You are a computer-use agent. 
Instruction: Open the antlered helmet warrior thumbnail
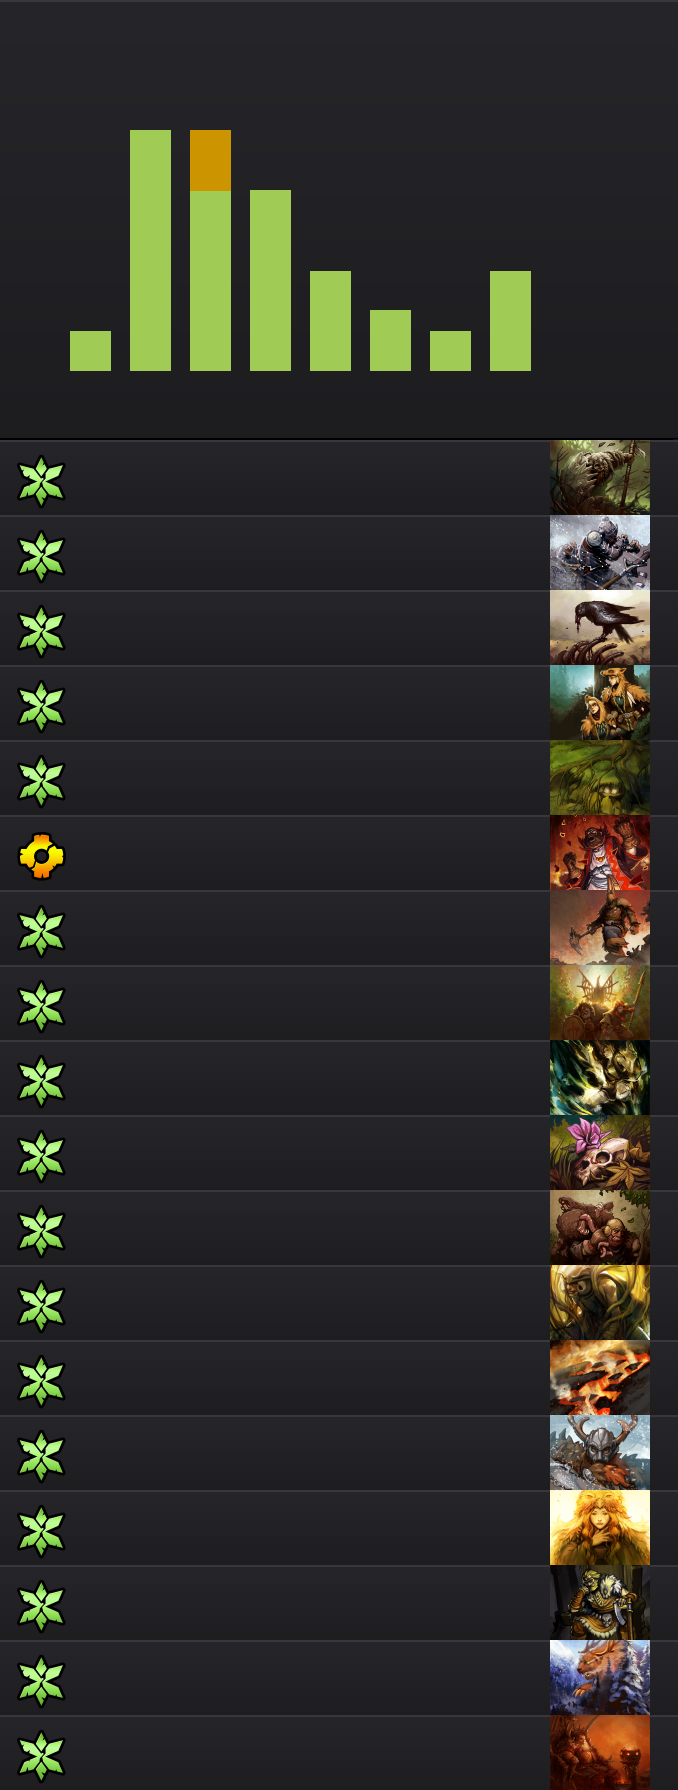tap(600, 1453)
